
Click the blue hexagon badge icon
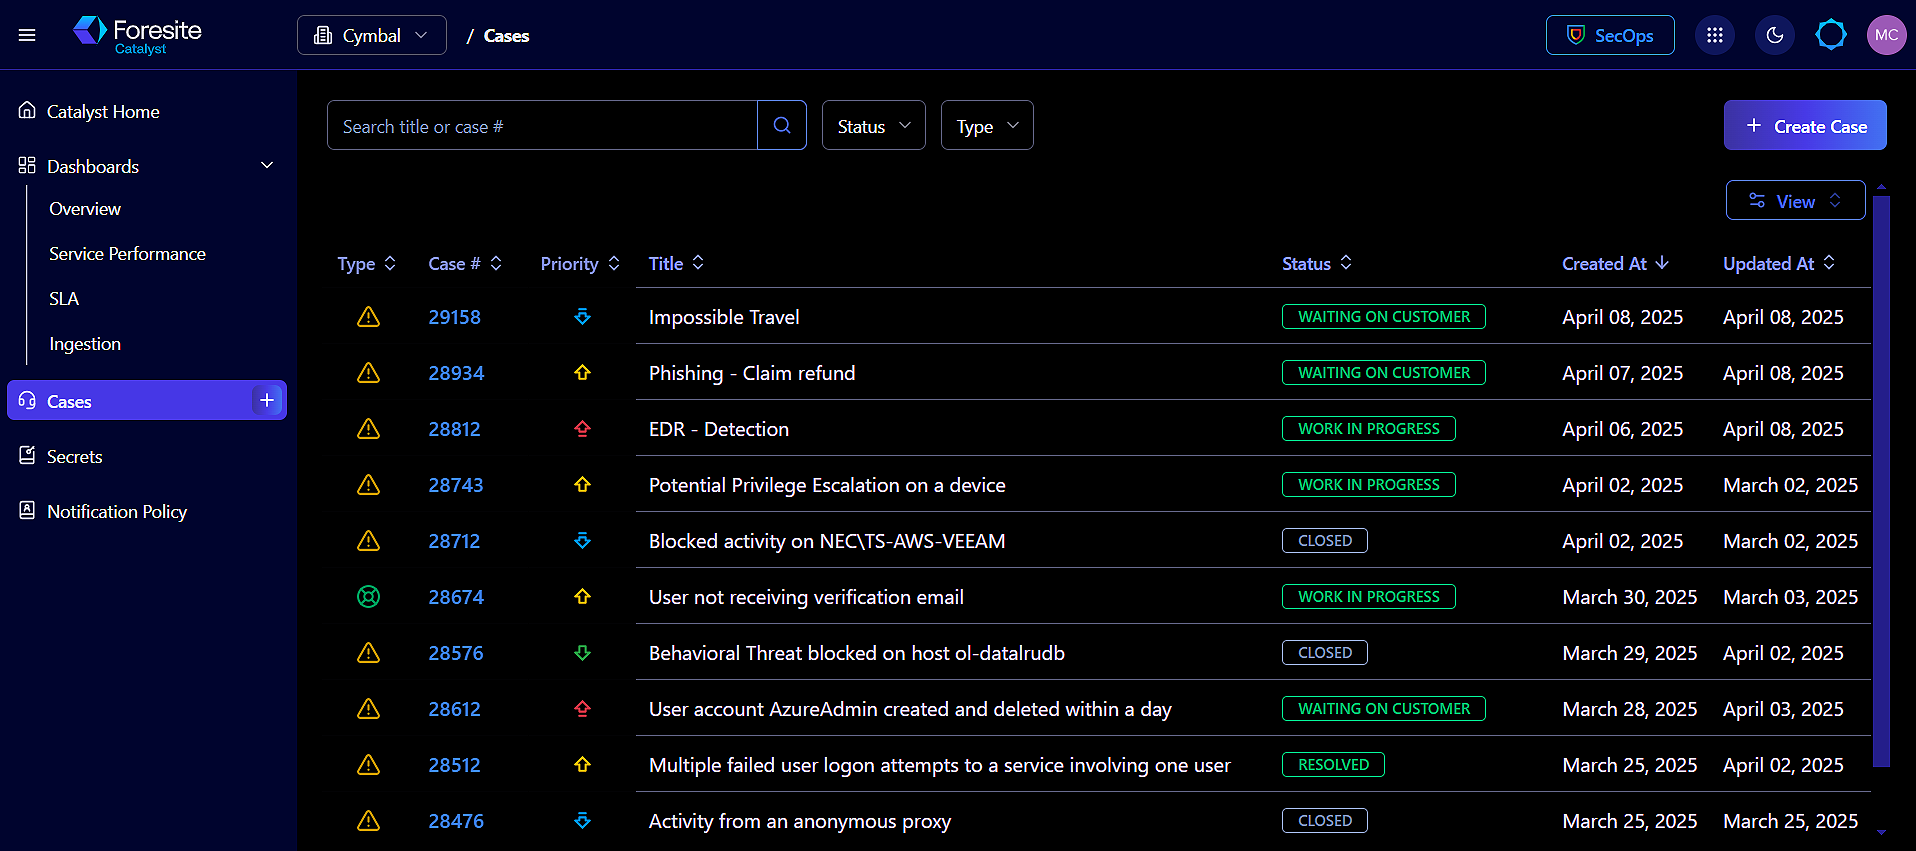(1831, 35)
